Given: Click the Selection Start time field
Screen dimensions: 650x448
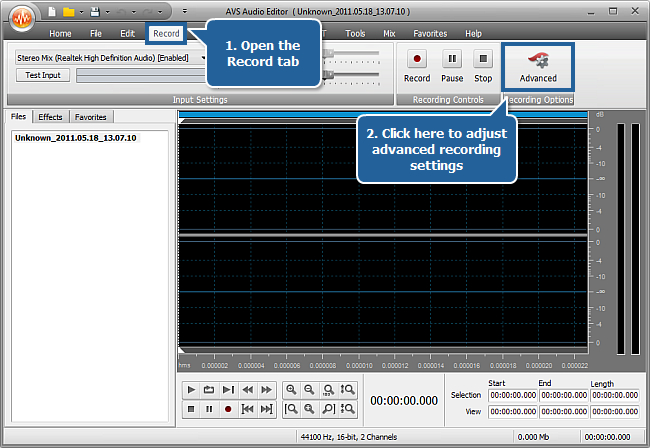Looking at the screenshot, I should 513,395.
